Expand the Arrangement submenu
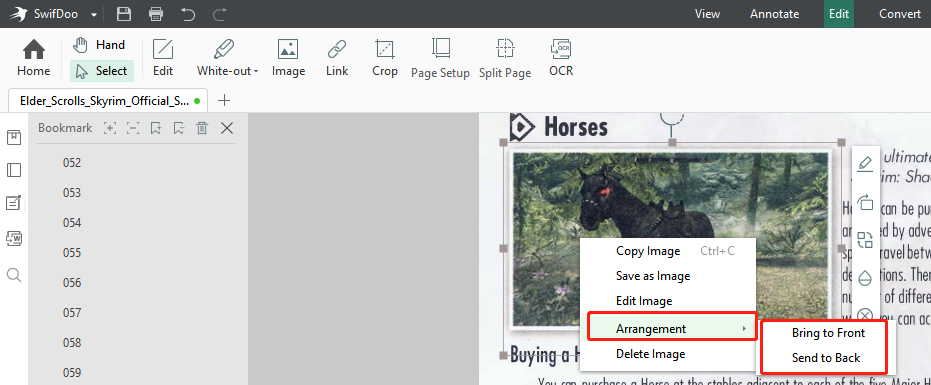The image size is (931, 385). (x=672, y=329)
